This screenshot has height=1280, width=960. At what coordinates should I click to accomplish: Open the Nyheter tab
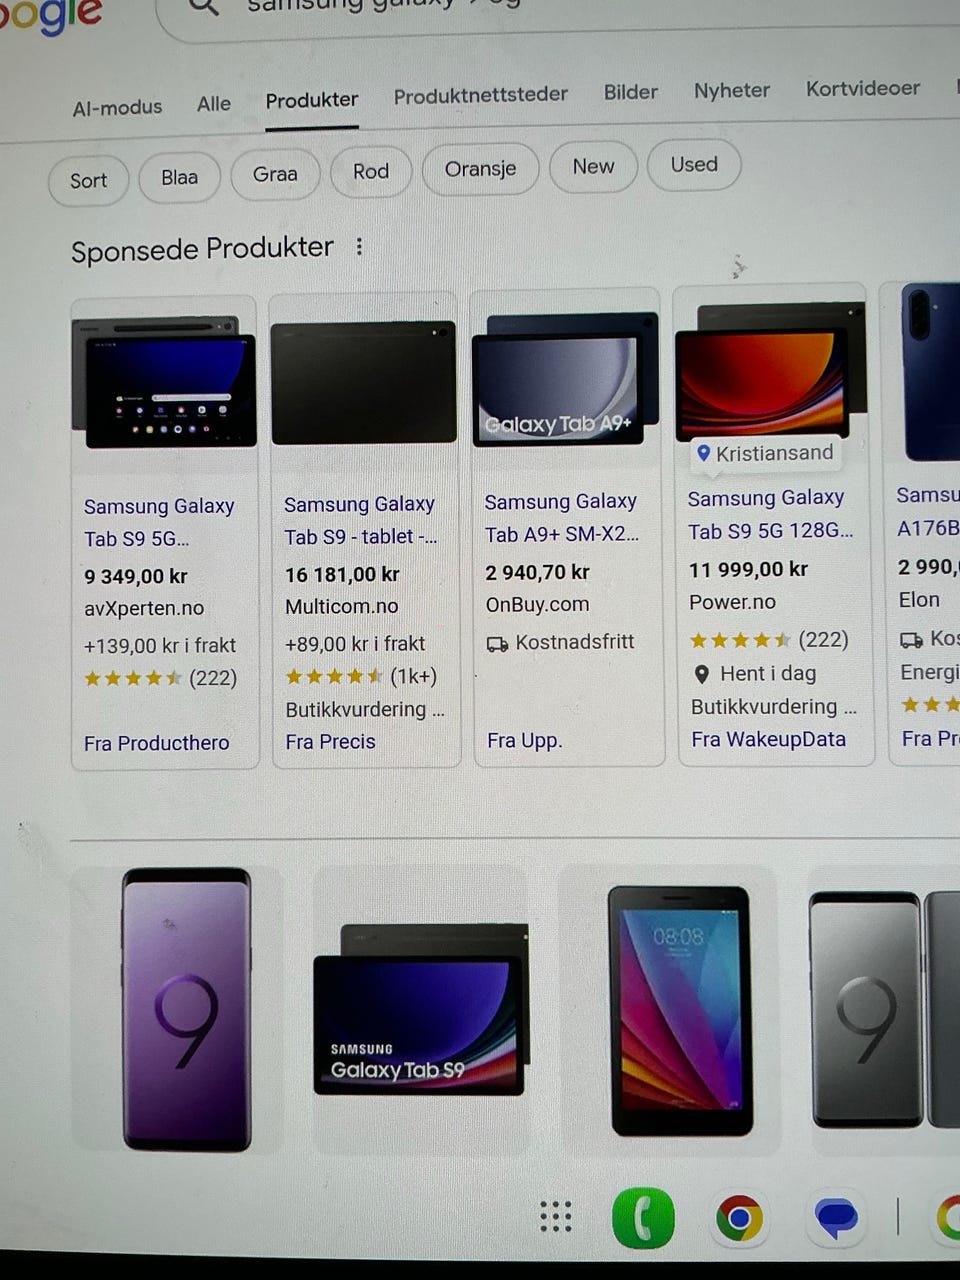coord(732,90)
